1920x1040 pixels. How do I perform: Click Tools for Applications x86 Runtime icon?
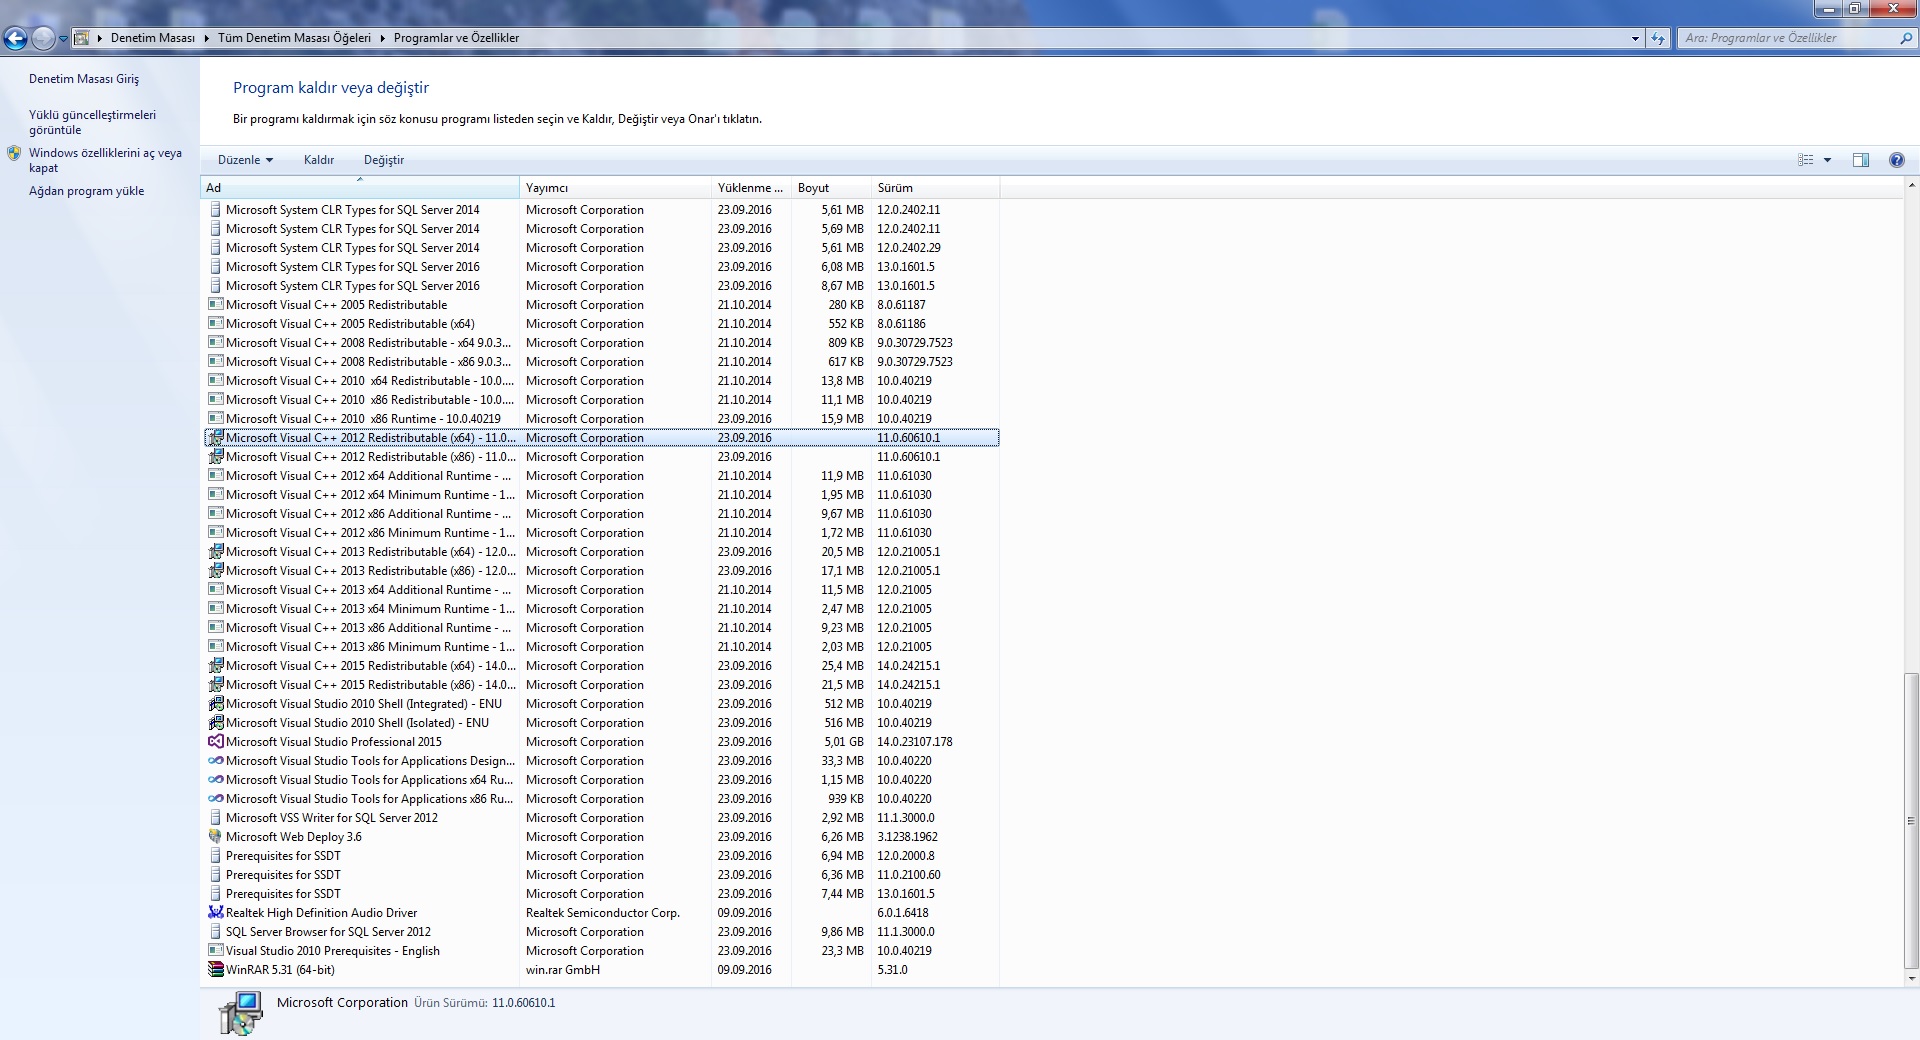pyautogui.click(x=215, y=799)
